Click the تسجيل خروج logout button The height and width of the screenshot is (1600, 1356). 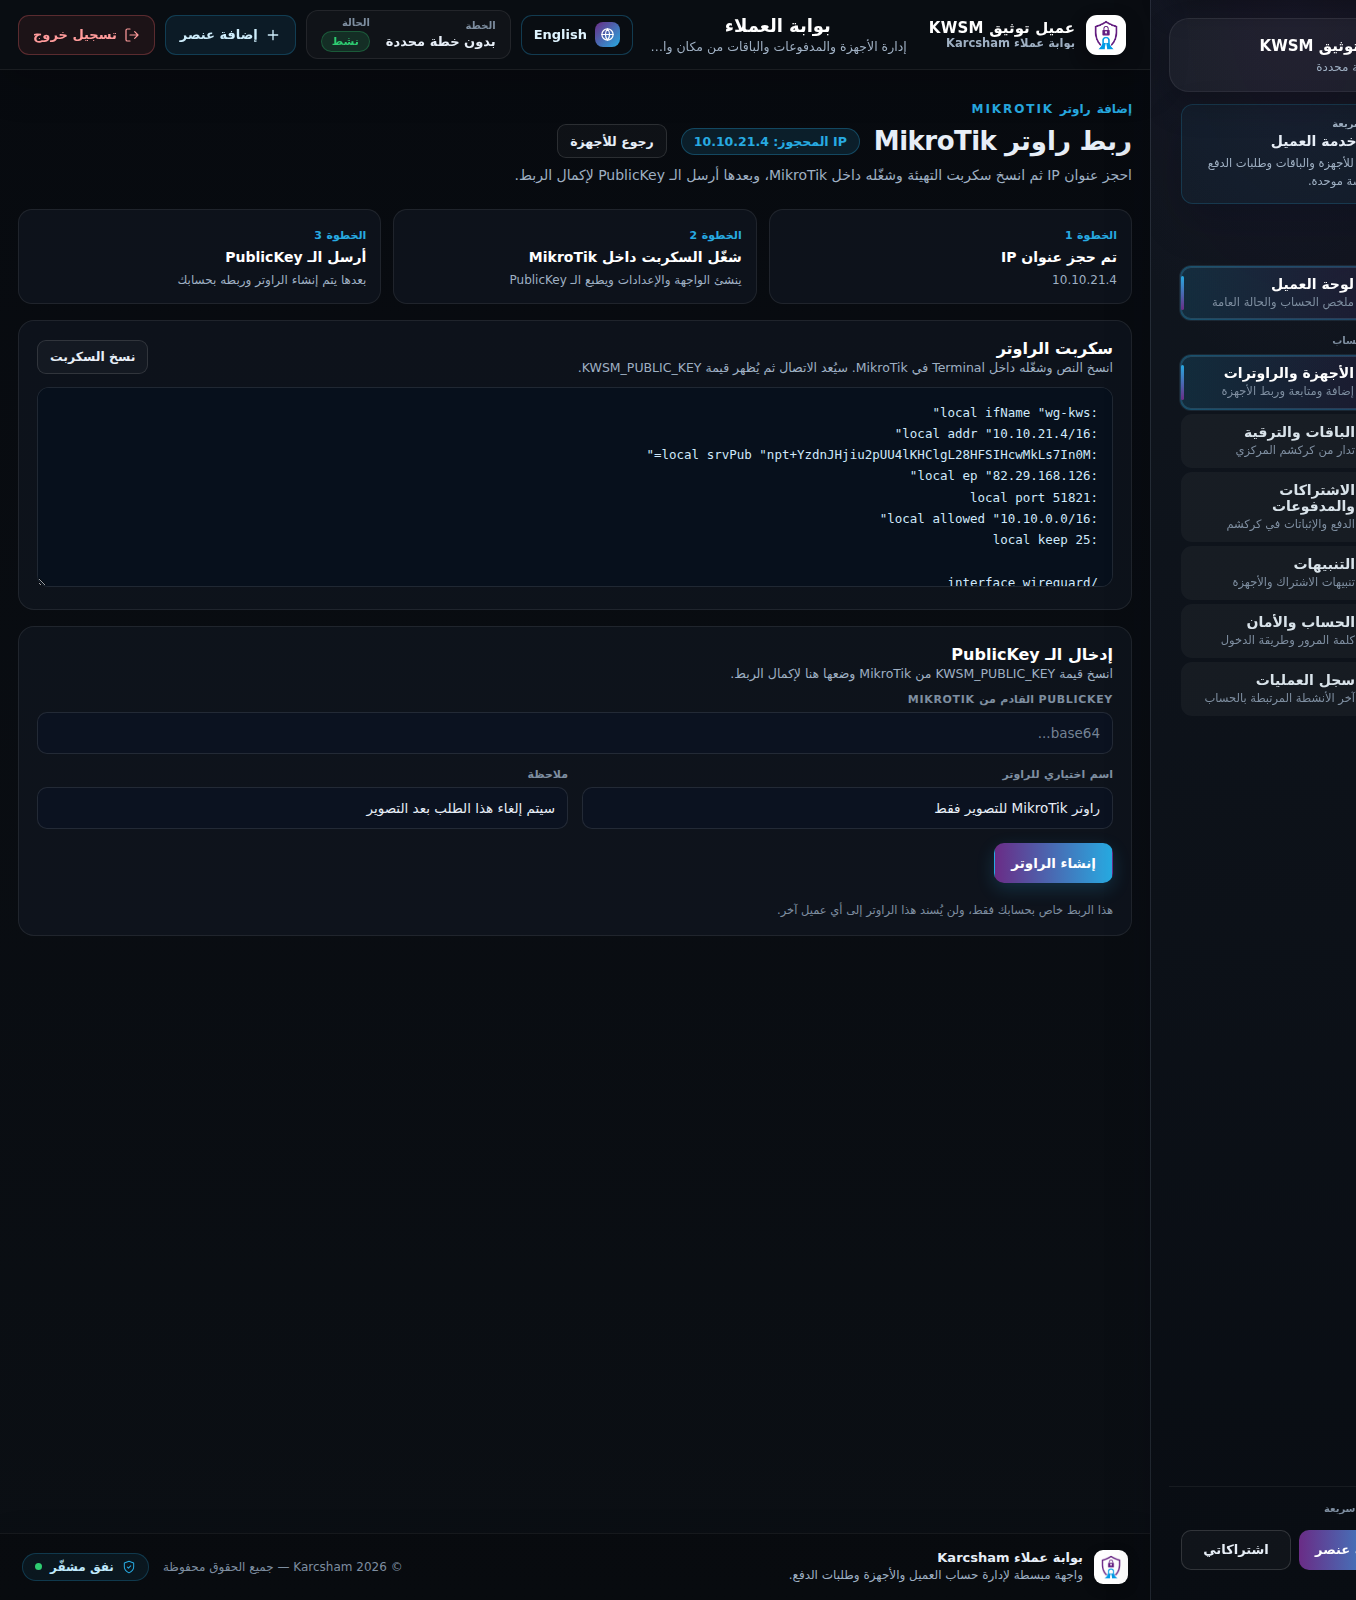click(86, 35)
